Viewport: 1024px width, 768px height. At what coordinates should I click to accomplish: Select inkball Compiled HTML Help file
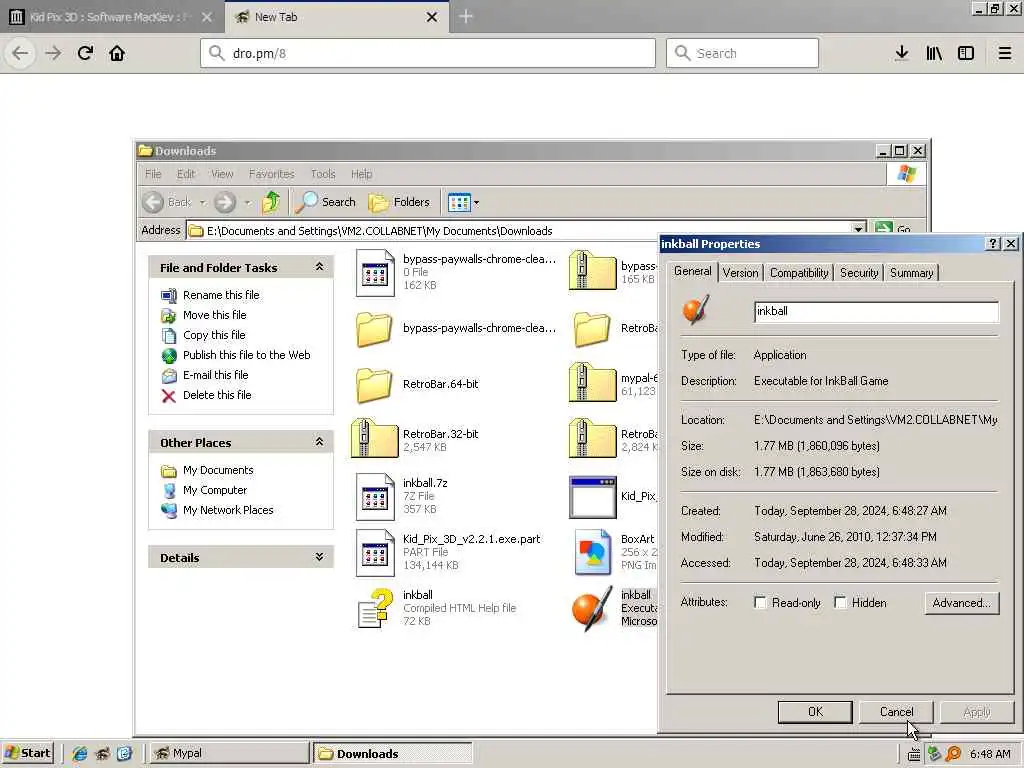pos(436,608)
